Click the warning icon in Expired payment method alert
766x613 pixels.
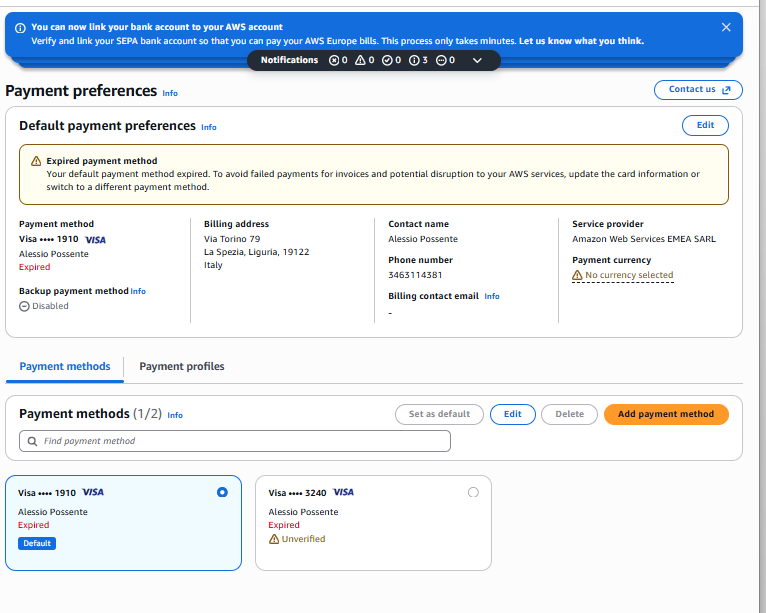click(x=36, y=161)
